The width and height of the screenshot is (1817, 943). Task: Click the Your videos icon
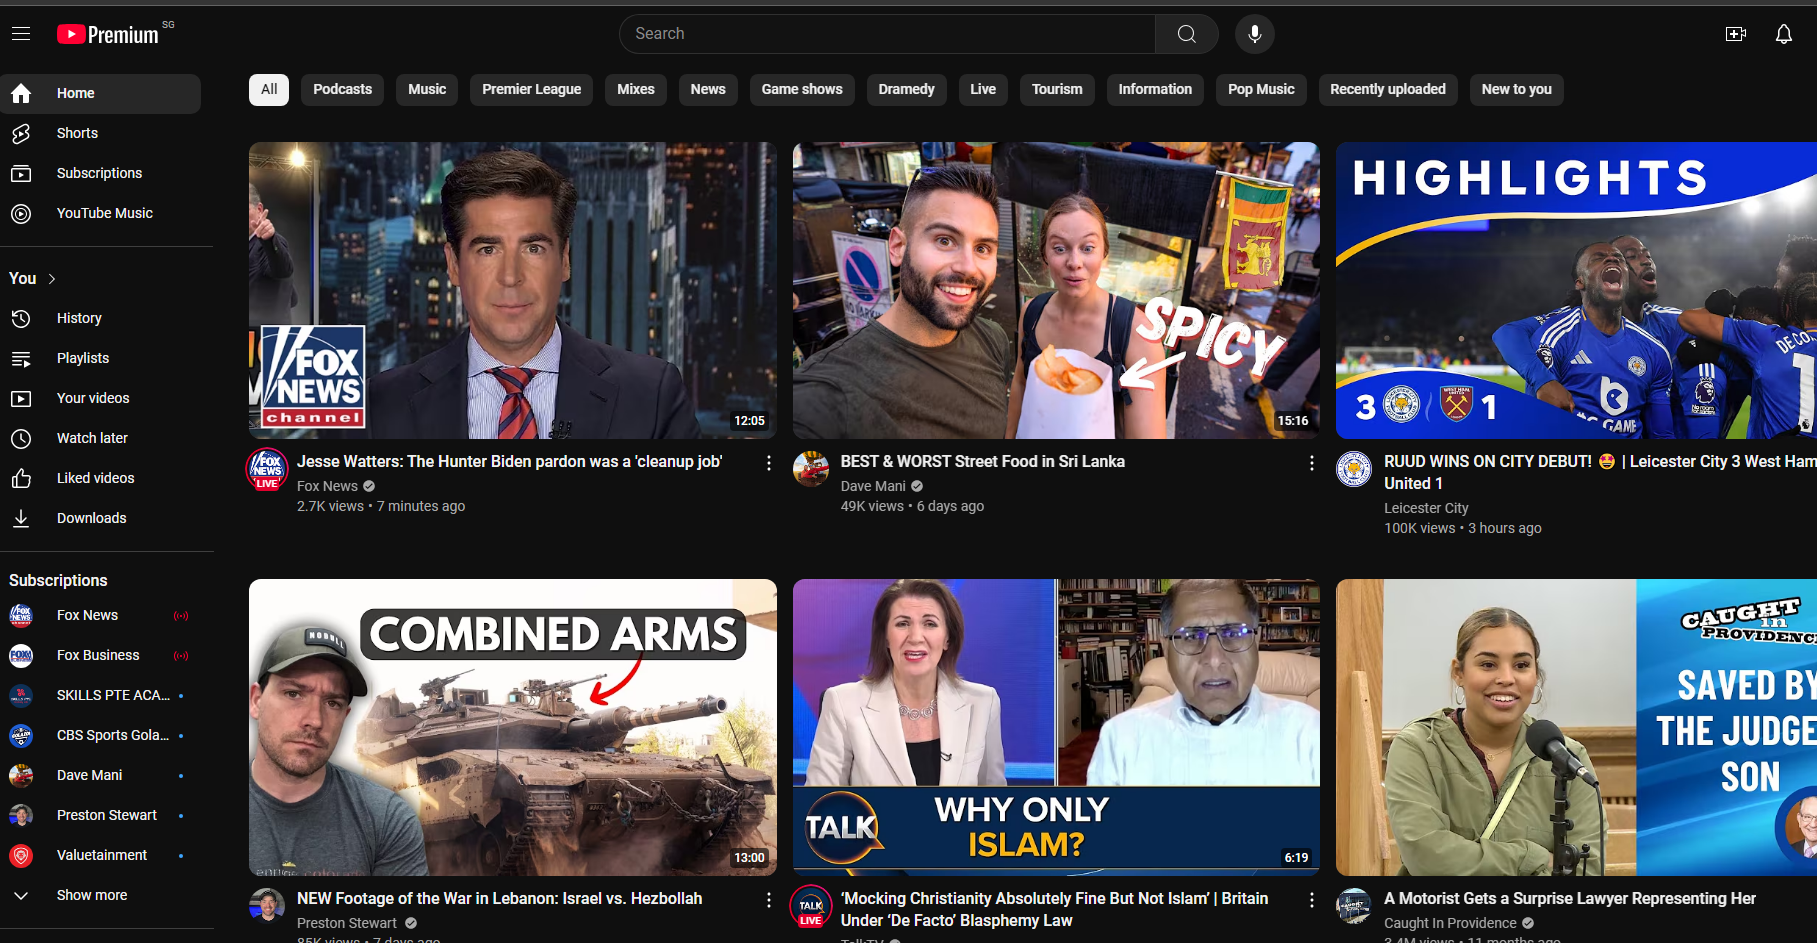pos(21,398)
